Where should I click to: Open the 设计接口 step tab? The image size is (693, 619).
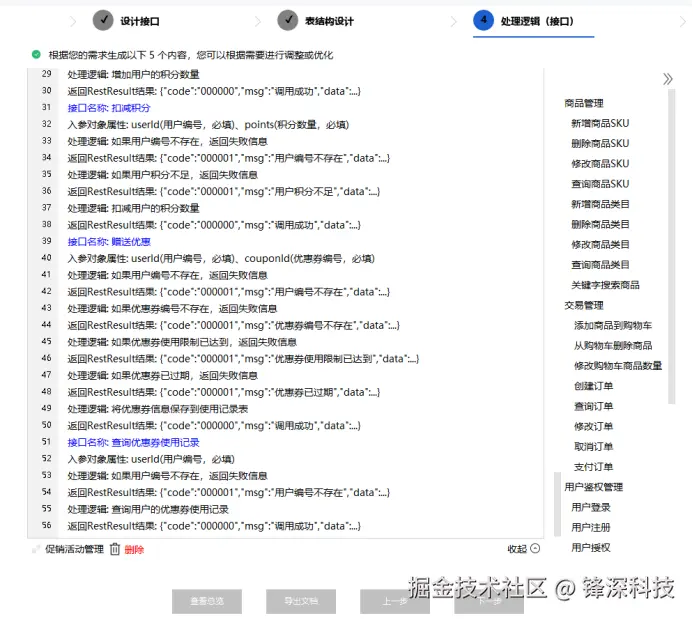click(140, 21)
